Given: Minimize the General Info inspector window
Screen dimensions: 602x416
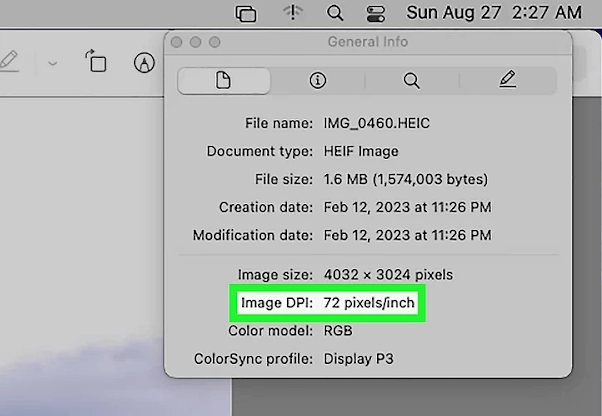Looking at the screenshot, I should tap(194, 43).
